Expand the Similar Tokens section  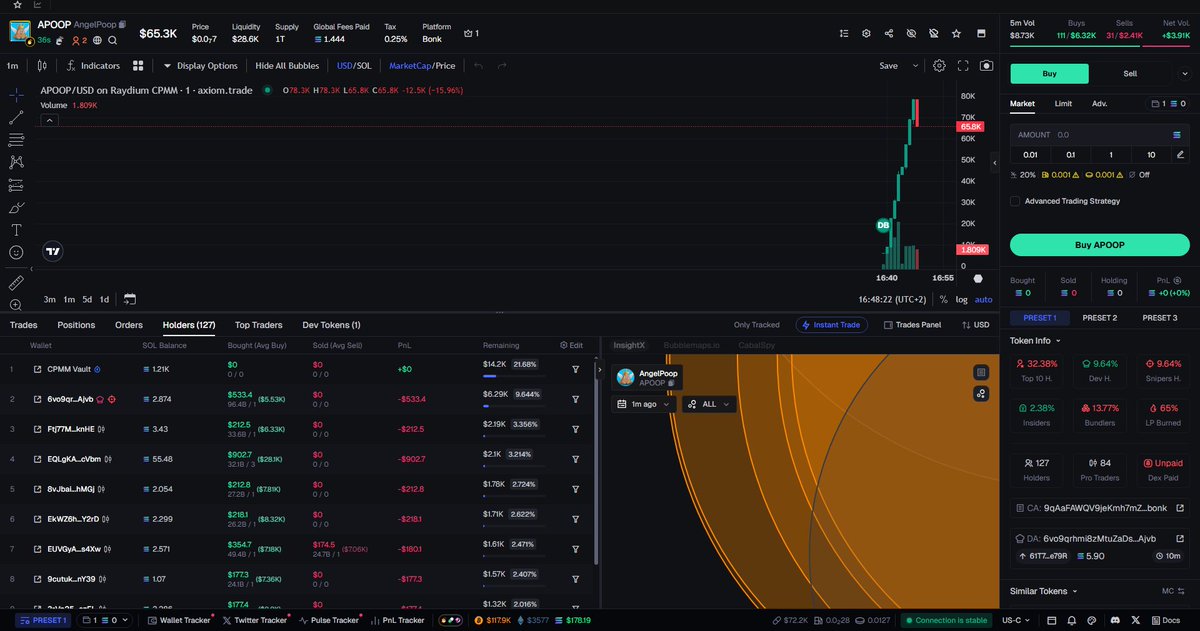[1044, 591]
